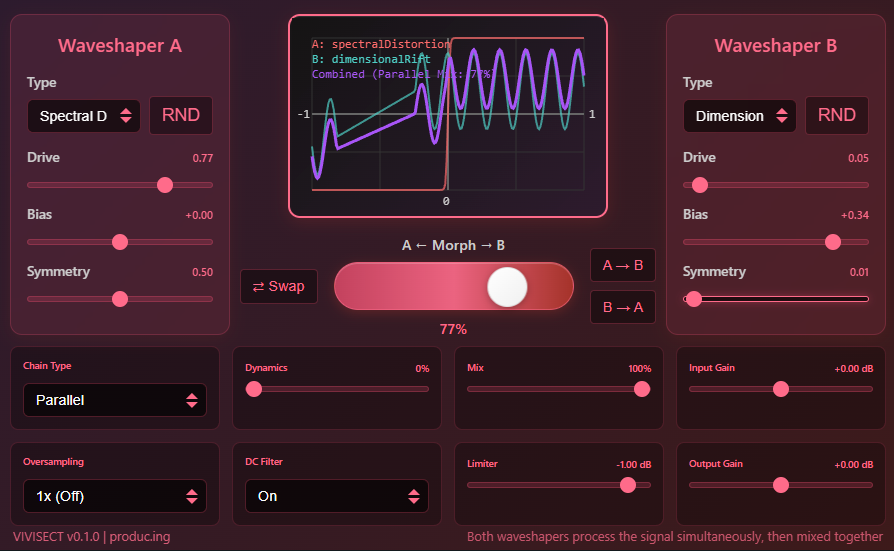Viewport: 894px width, 551px height.
Task: Click the waveform transfer curve display
Action: [x=447, y=115]
